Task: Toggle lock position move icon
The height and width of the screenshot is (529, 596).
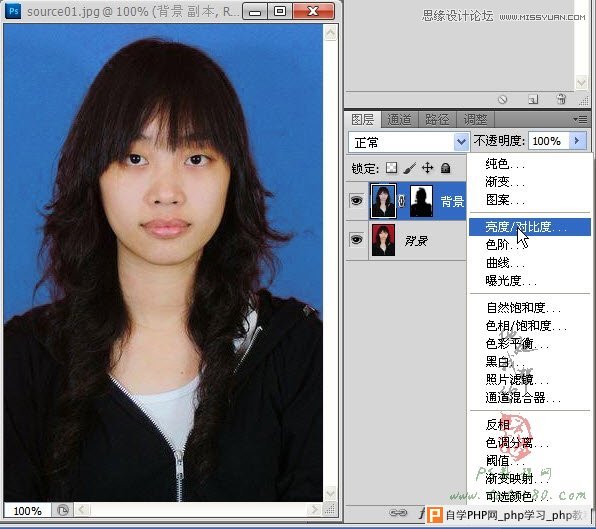Action: click(x=428, y=168)
